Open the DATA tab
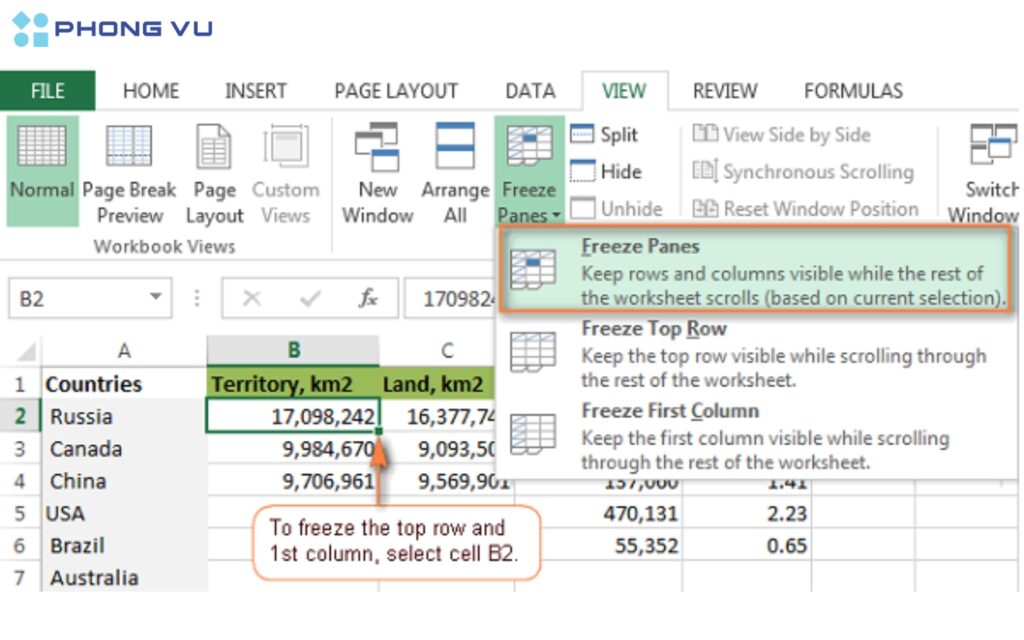This screenshot has width=1024, height=640. tap(530, 91)
